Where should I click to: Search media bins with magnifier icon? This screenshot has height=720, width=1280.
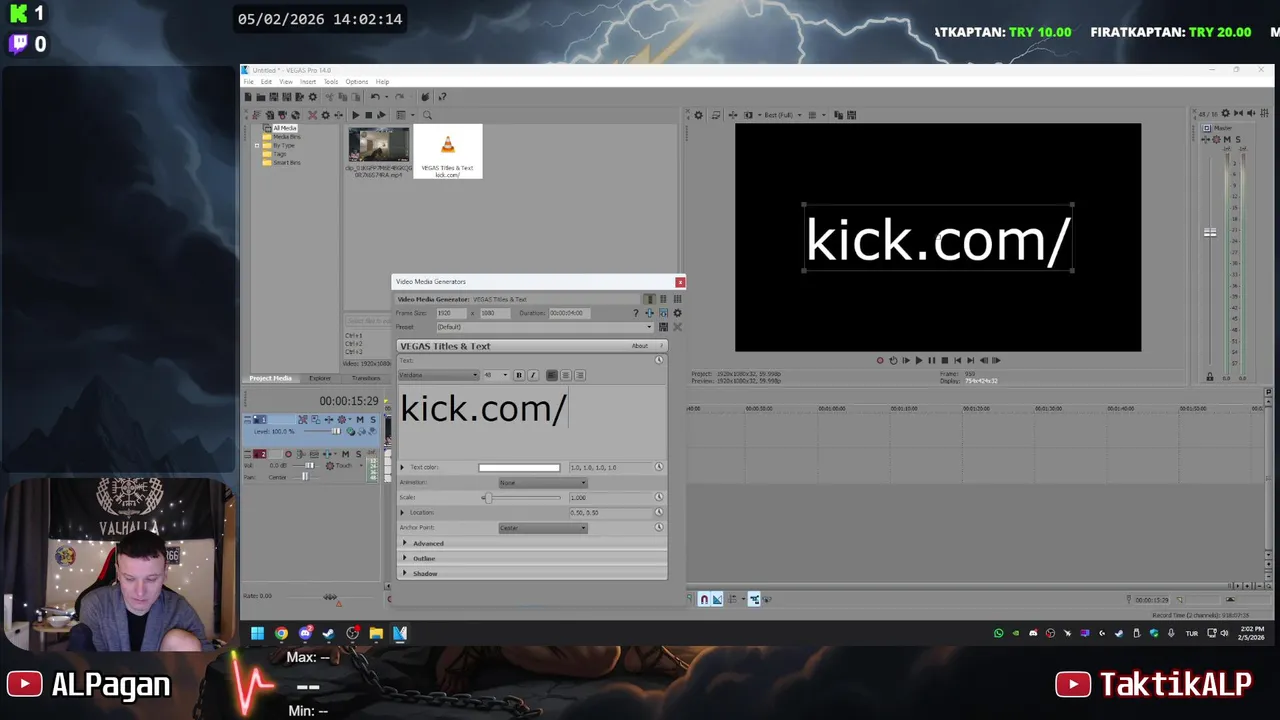point(427,115)
